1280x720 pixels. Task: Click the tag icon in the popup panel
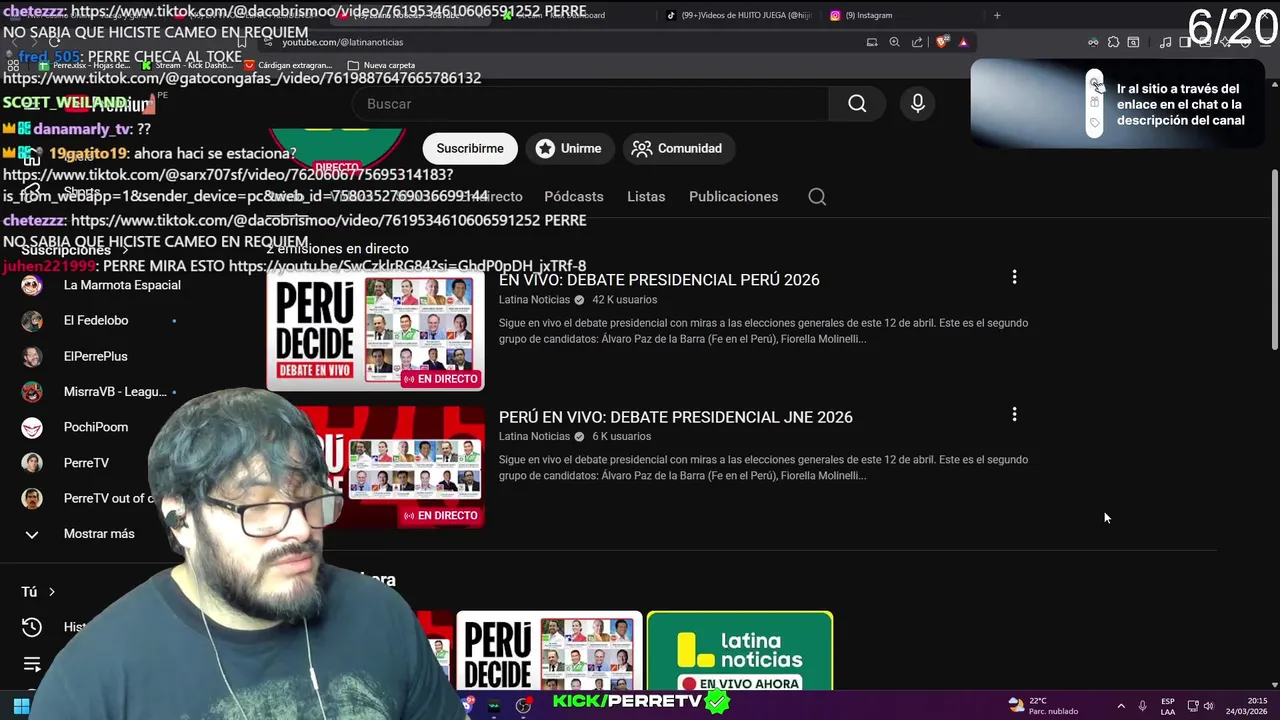[x=1095, y=123]
